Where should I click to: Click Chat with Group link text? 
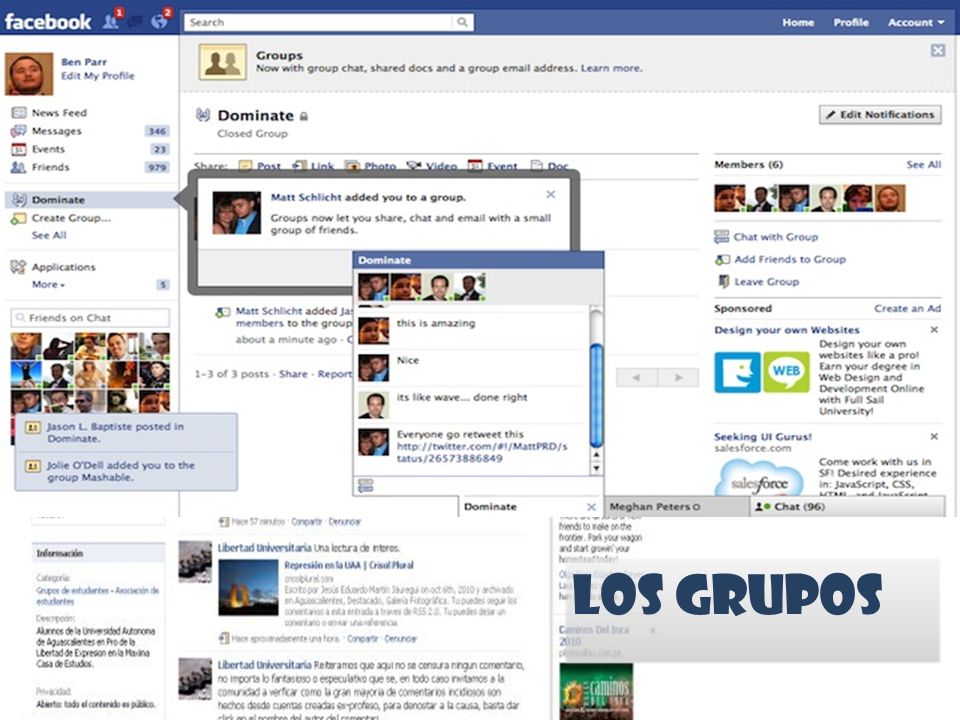[x=776, y=237]
